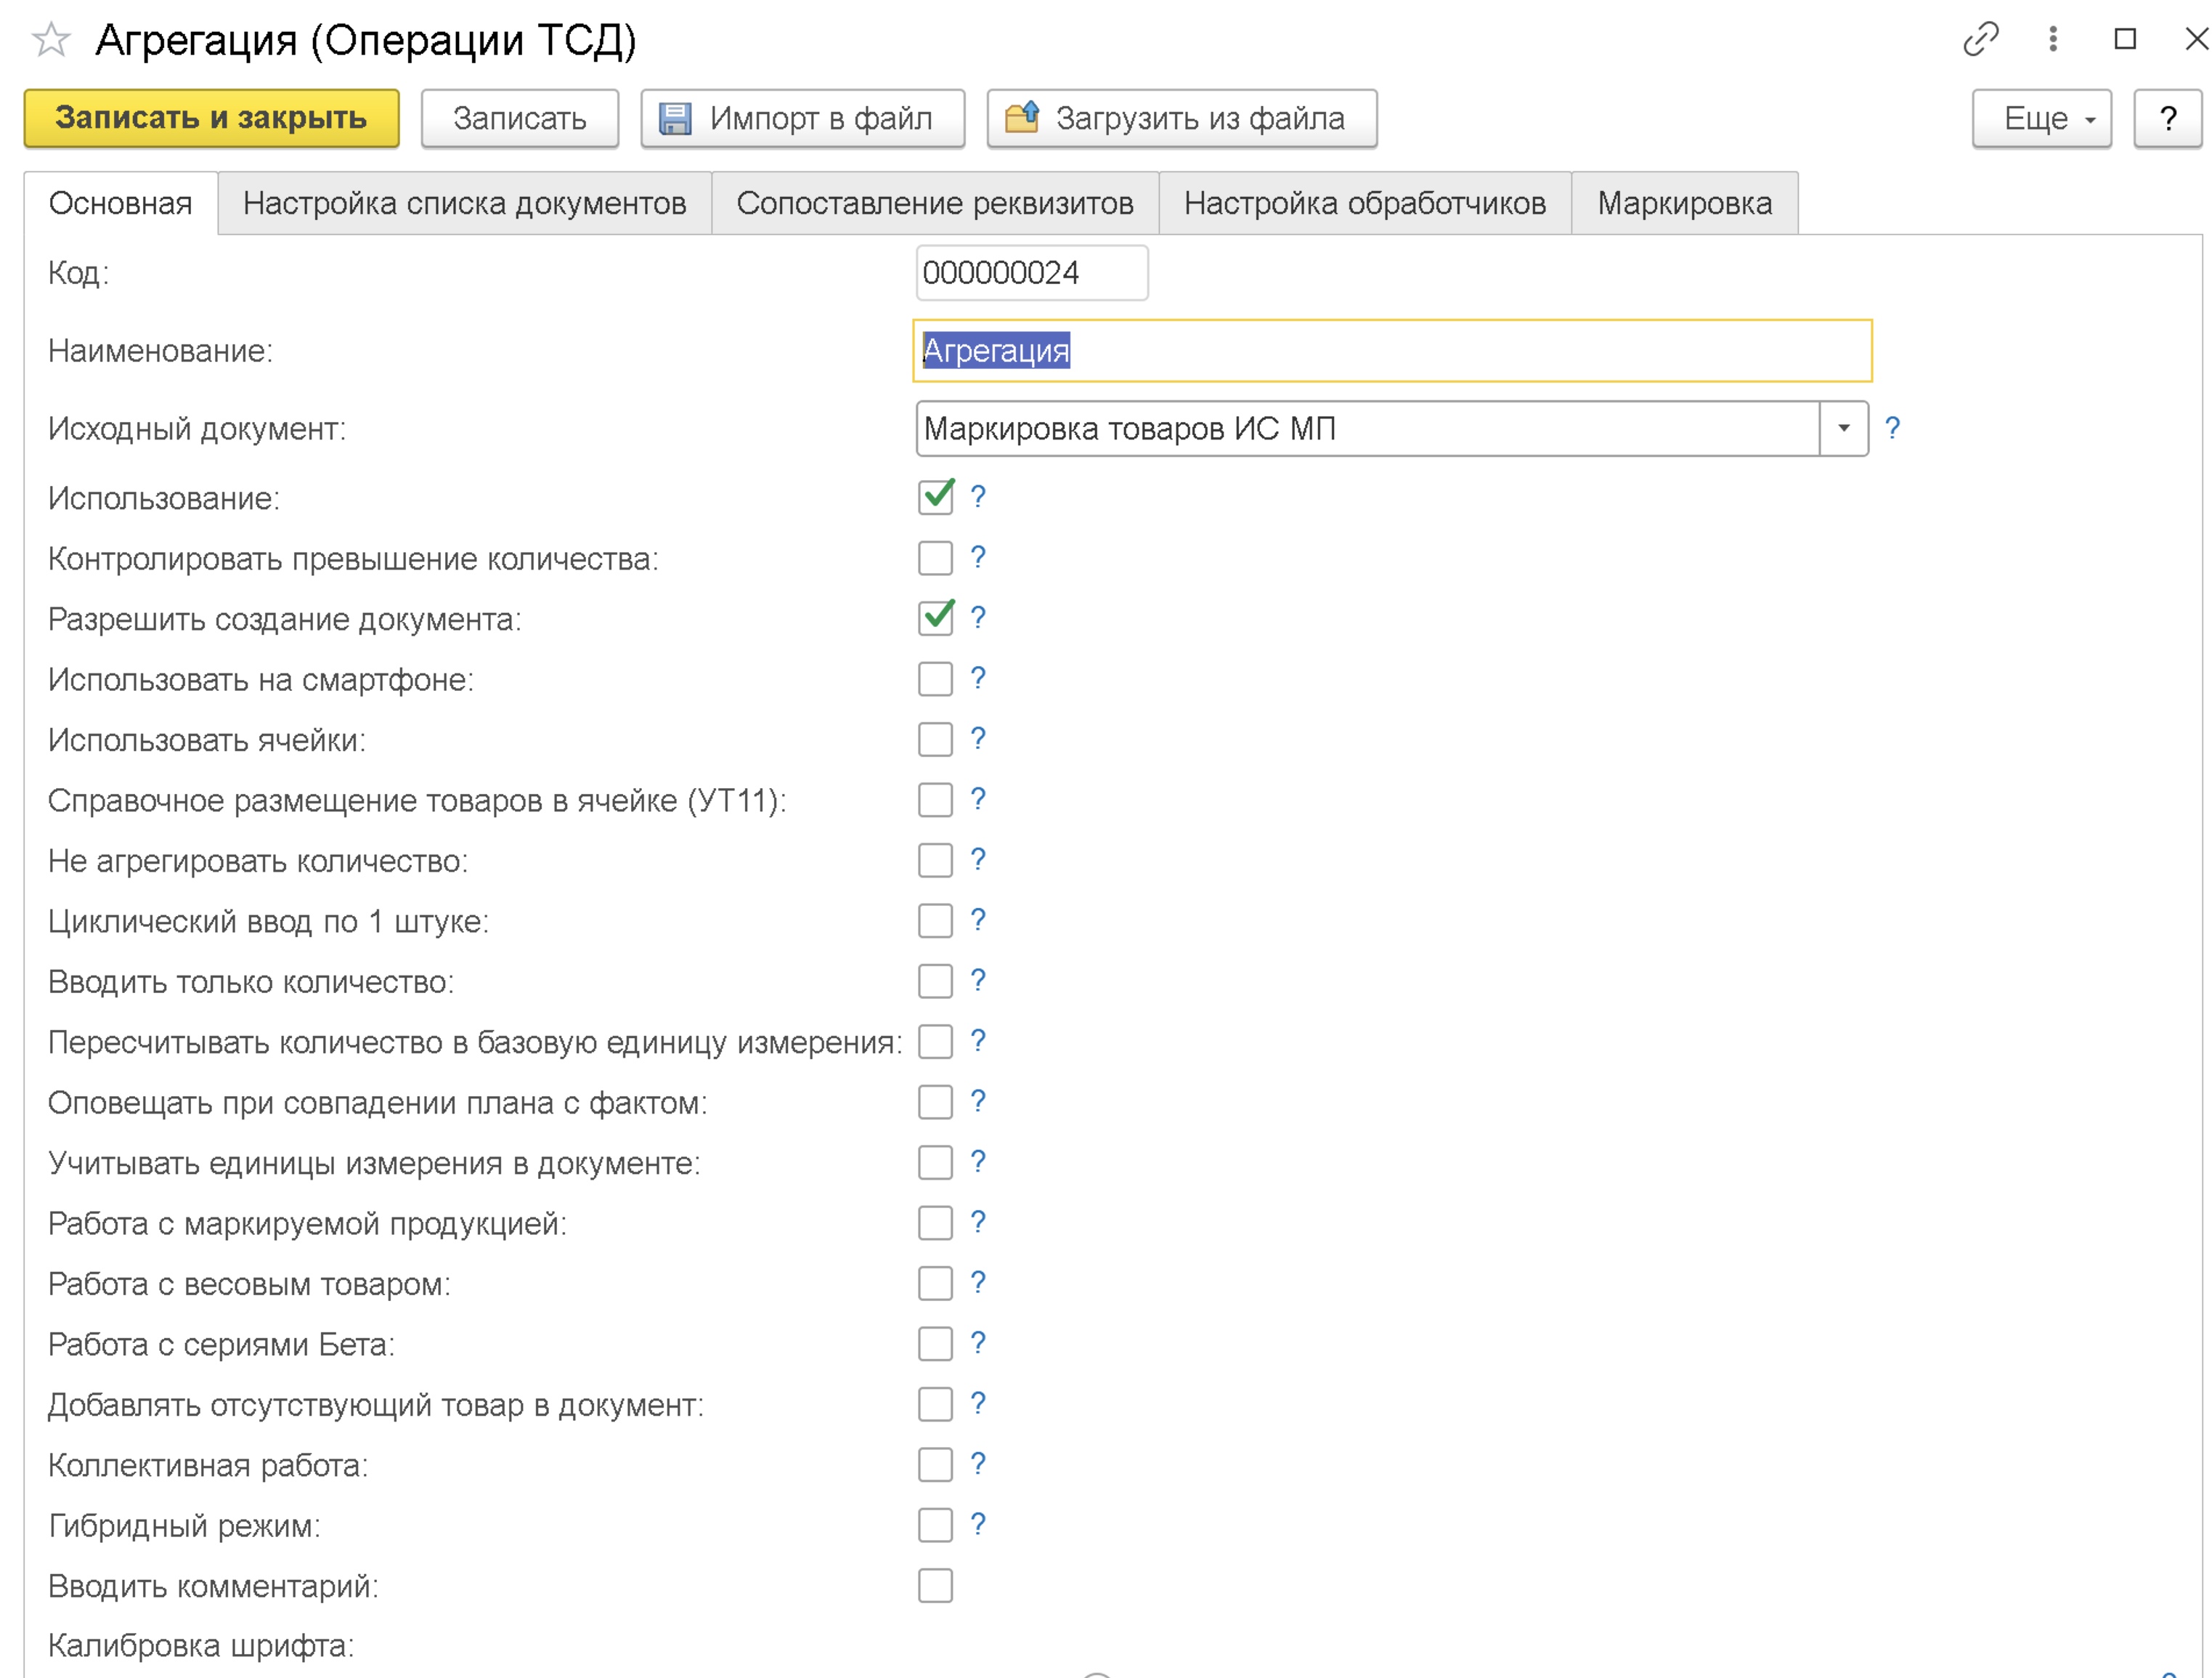Click the Записать button

click(519, 118)
